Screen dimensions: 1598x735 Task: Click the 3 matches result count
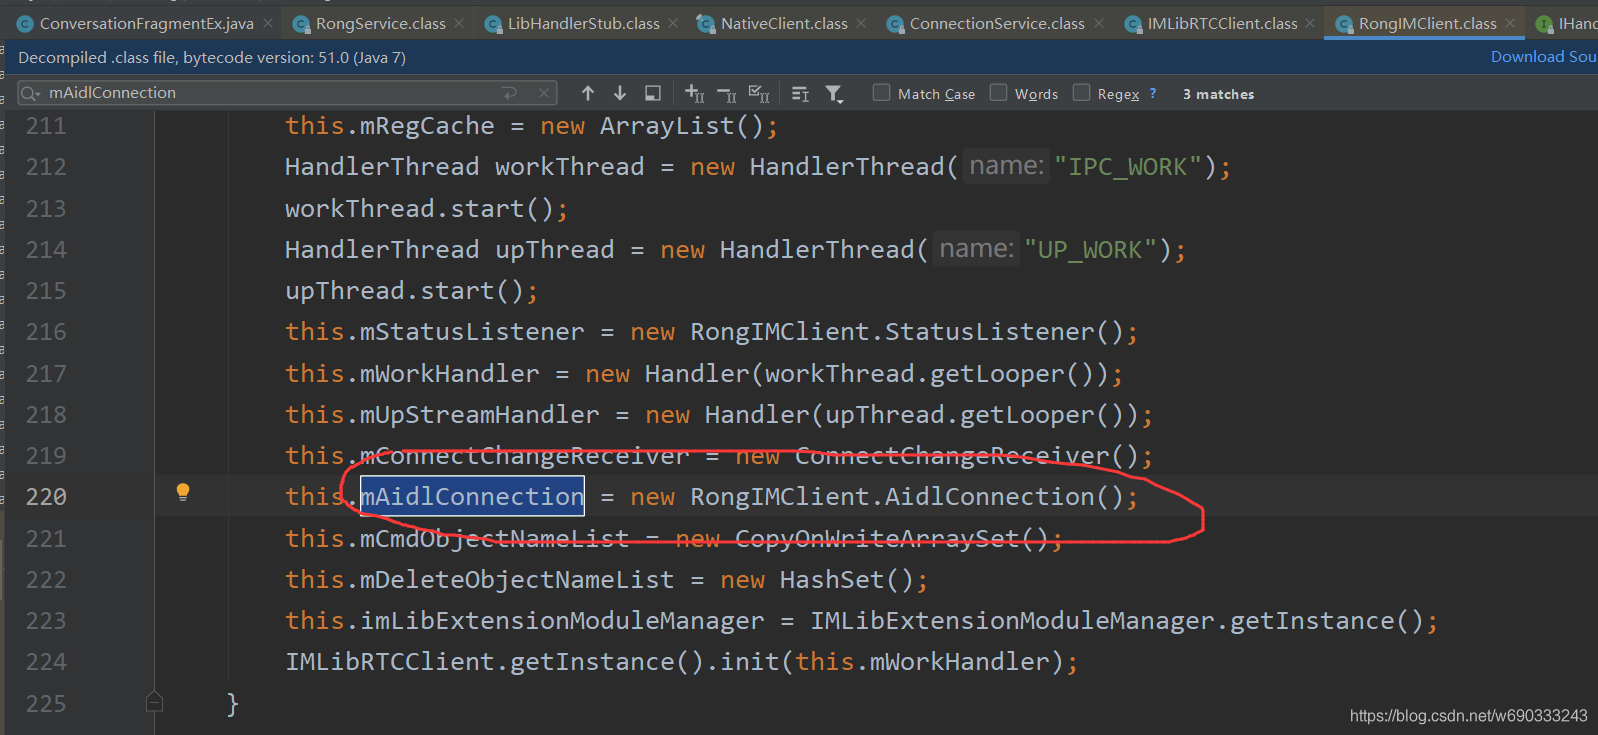(x=1218, y=94)
